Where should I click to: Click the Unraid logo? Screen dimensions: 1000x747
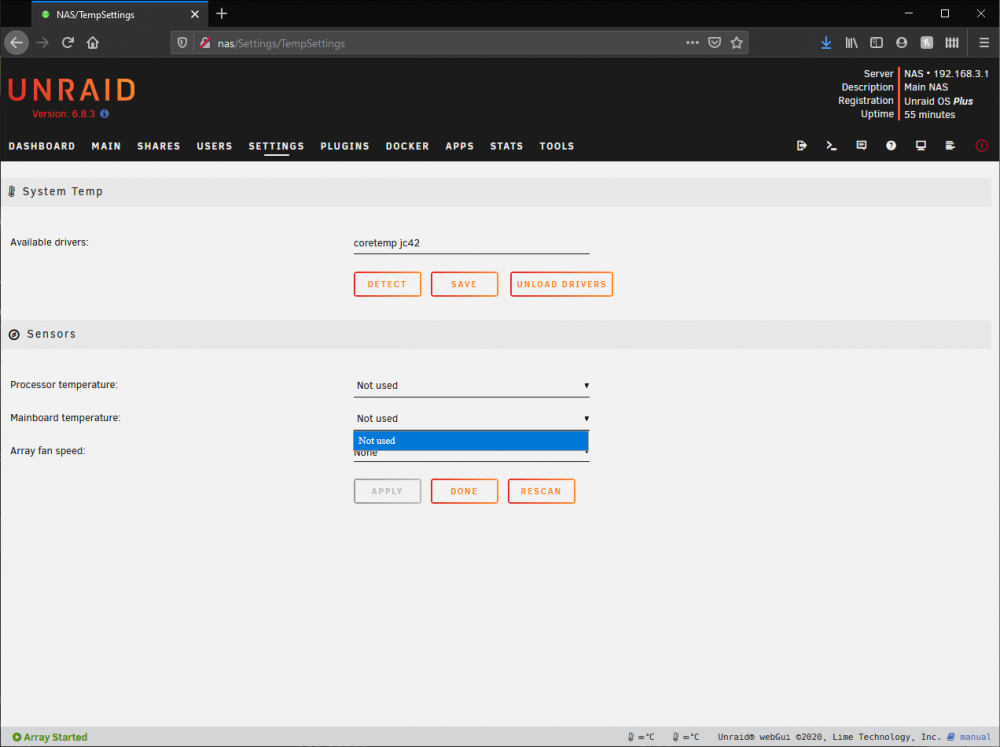pos(71,91)
